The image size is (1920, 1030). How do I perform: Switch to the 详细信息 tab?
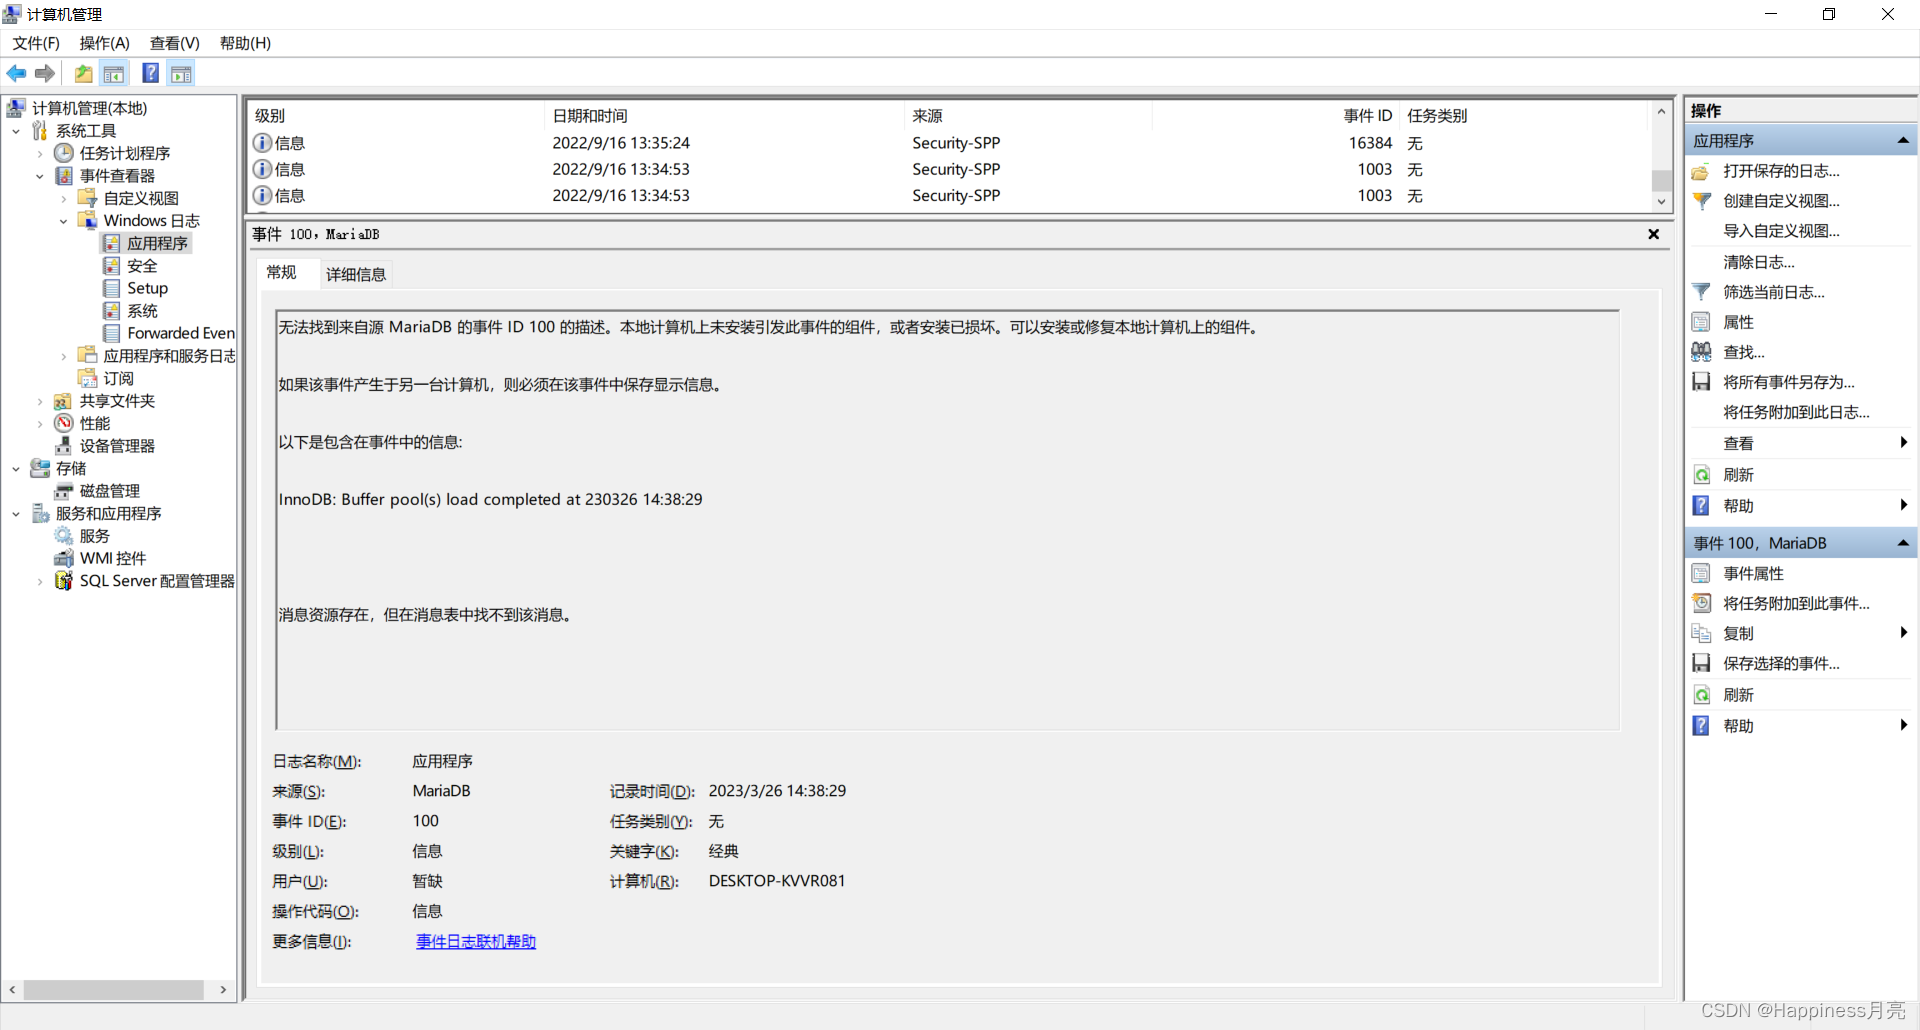(x=355, y=273)
